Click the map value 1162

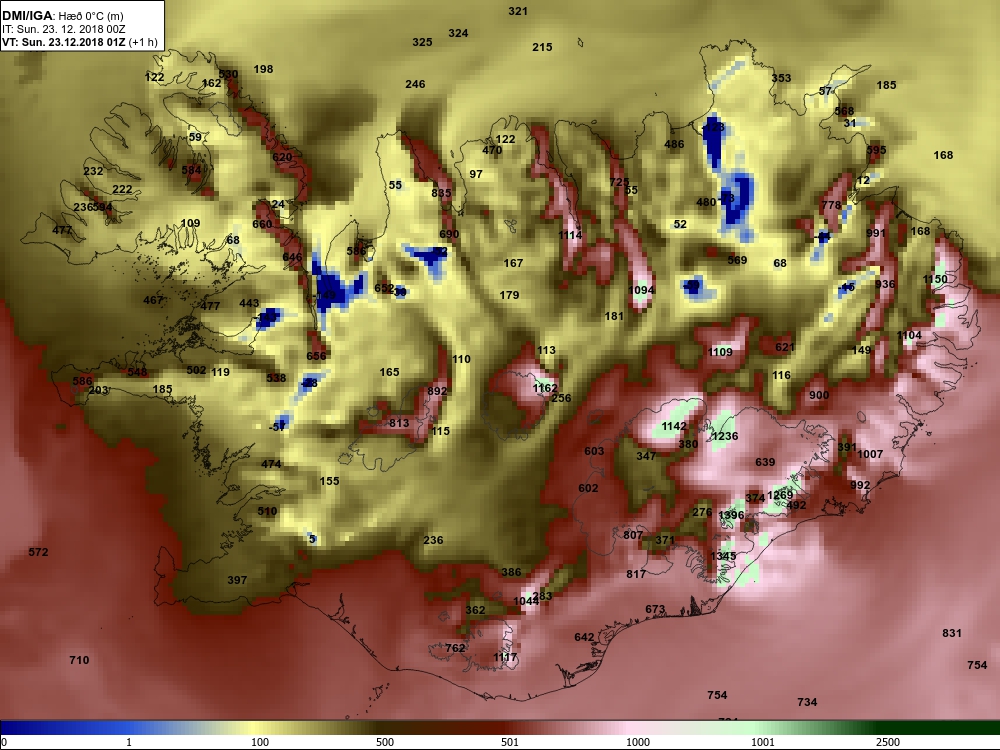(545, 388)
